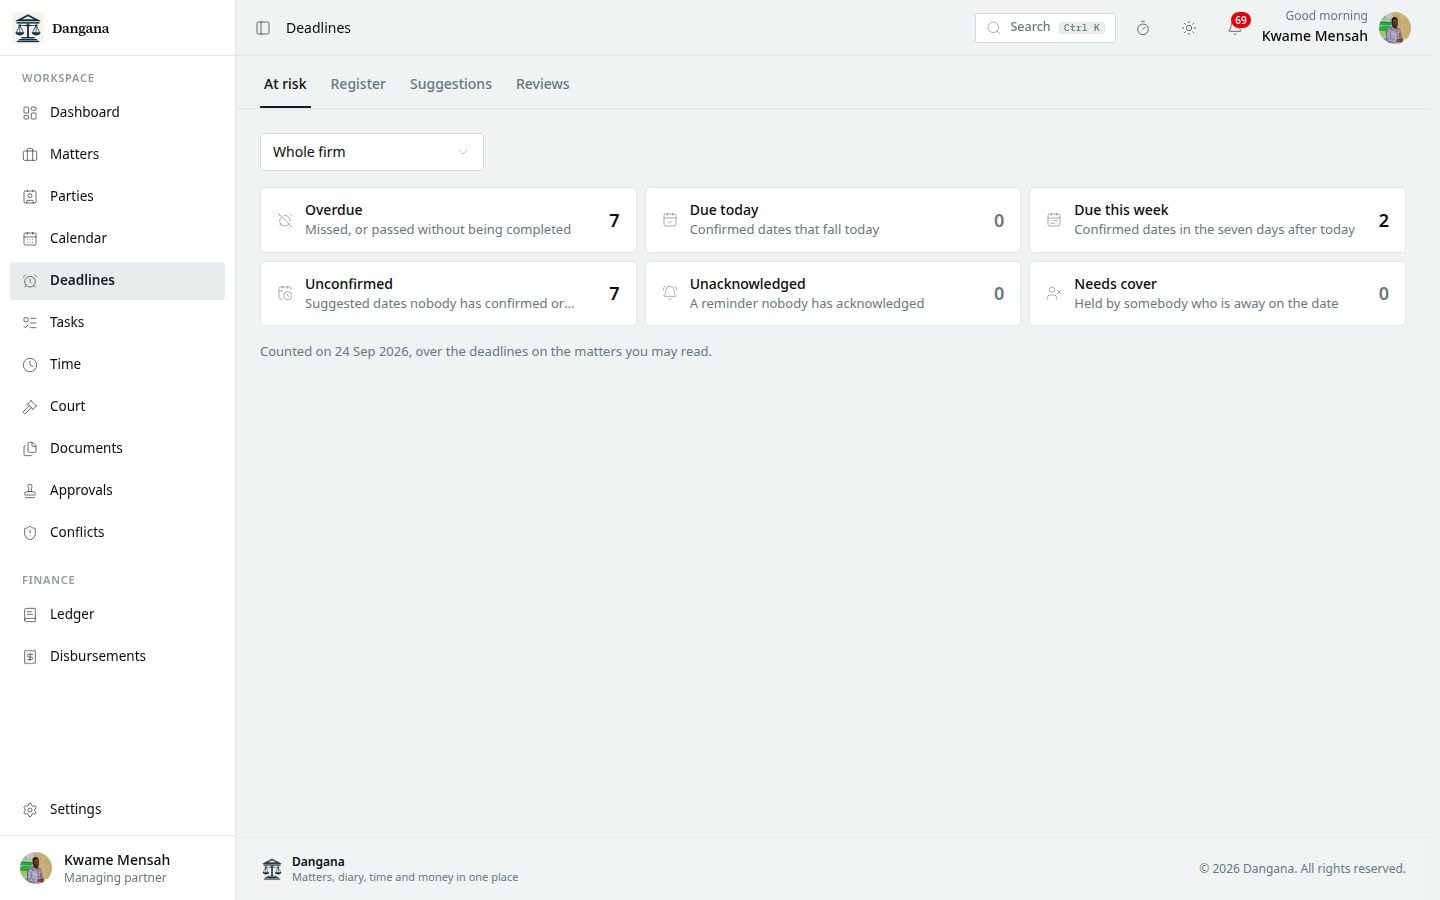Click the Good morning greeting text
The height and width of the screenshot is (900, 1440).
click(1326, 16)
